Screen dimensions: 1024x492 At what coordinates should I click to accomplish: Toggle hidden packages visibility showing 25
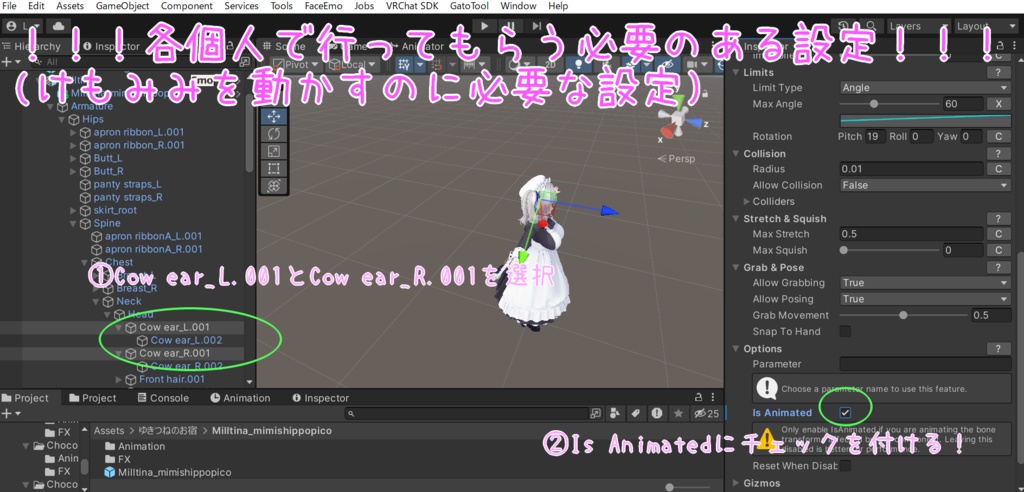pyautogui.click(x=706, y=413)
